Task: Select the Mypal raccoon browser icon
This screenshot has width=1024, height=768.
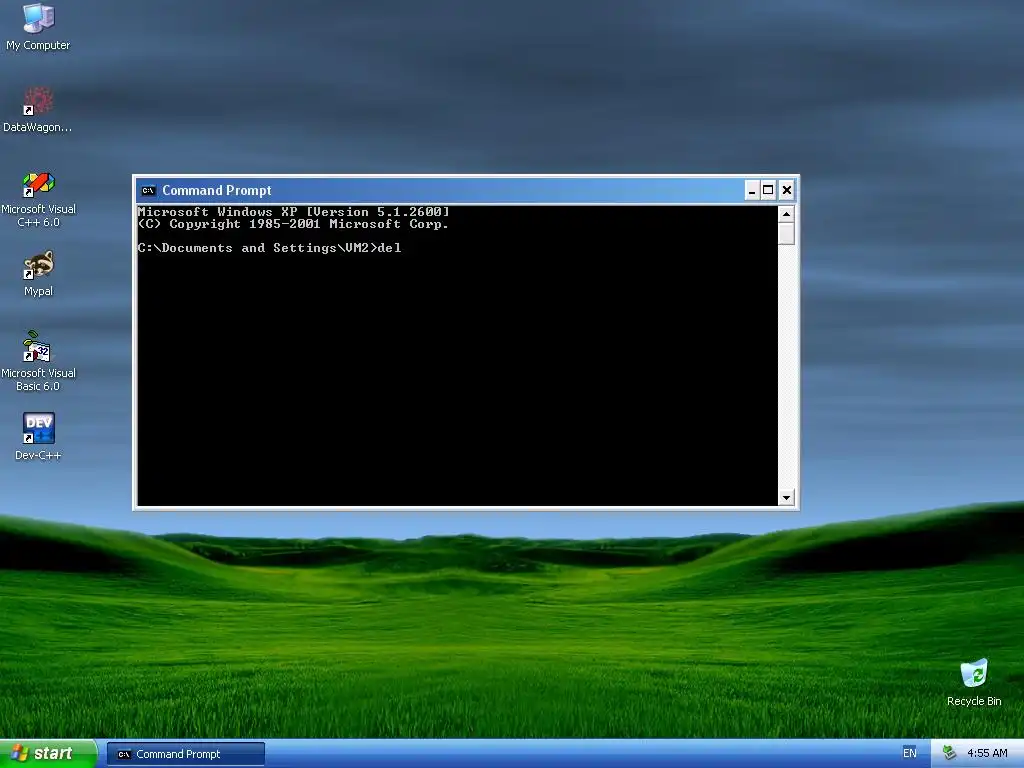Action: click(39, 273)
